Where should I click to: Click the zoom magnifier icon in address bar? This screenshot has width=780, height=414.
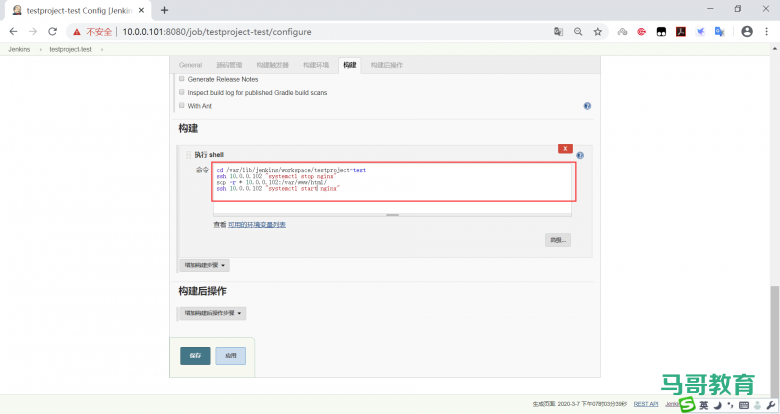click(578, 31)
